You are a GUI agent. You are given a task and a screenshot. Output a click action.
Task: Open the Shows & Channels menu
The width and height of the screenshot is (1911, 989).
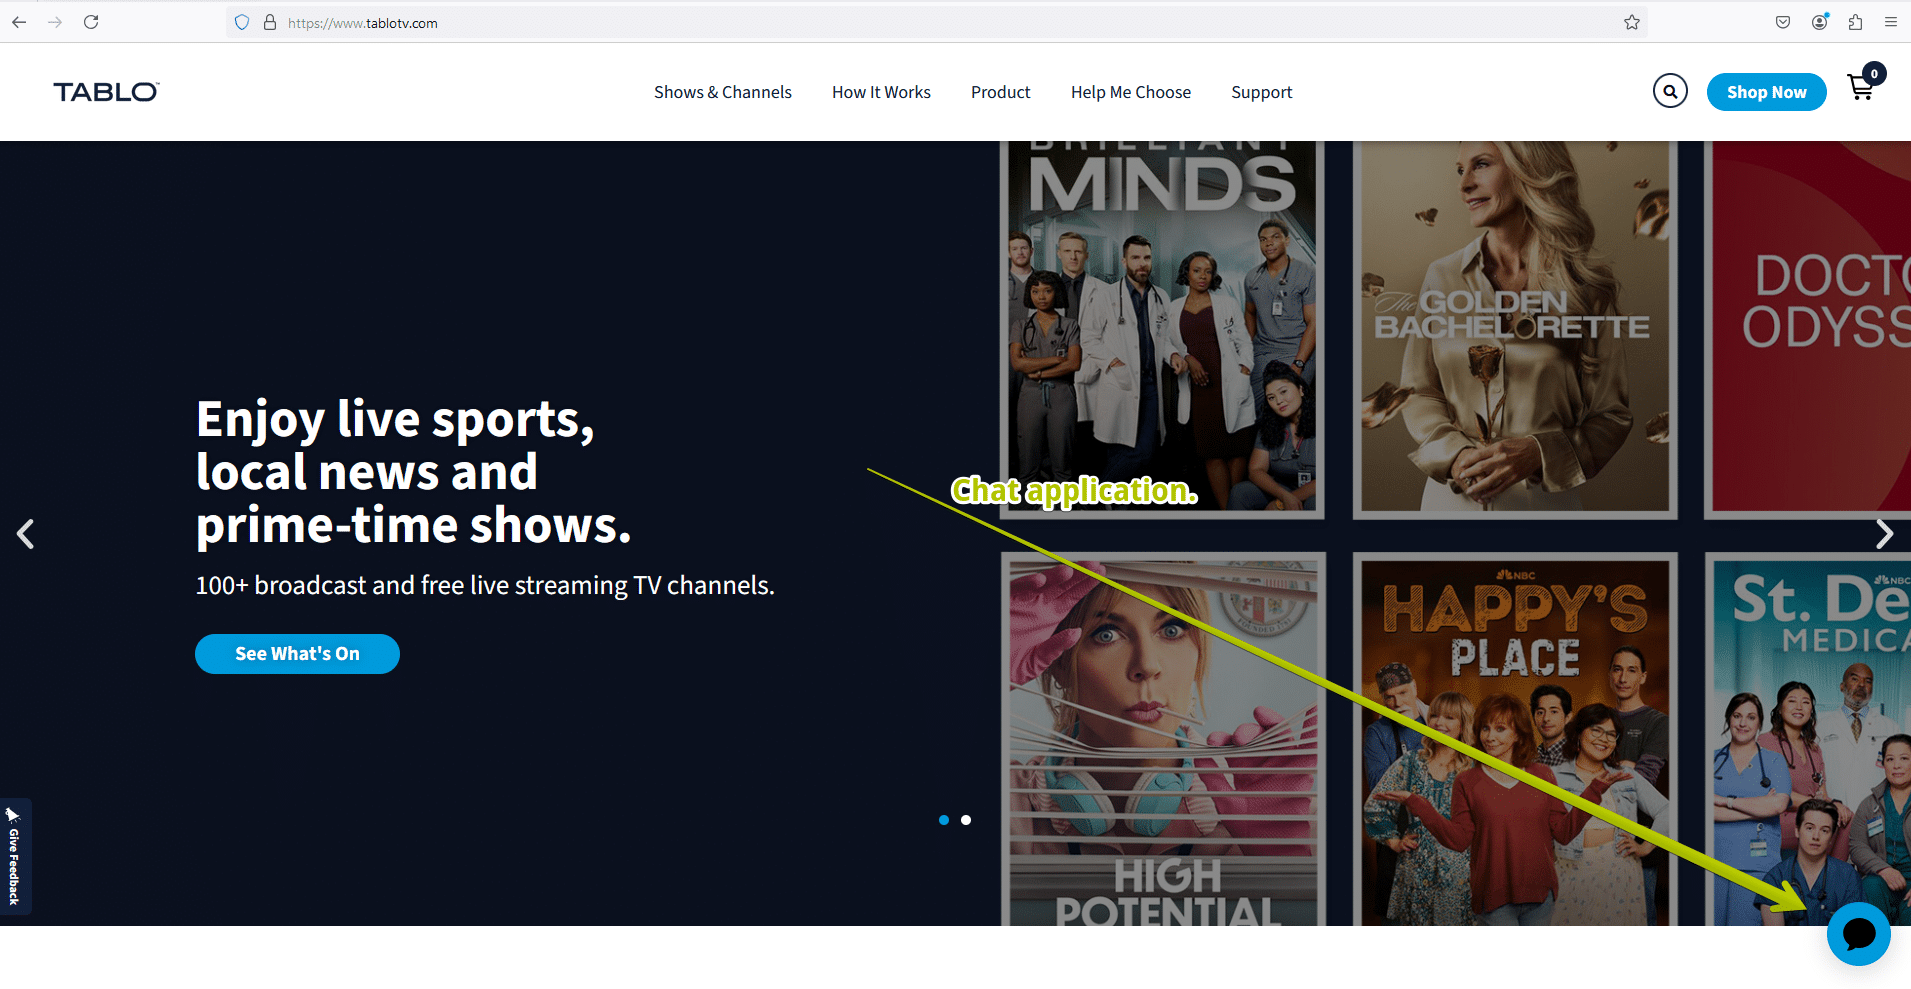[722, 91]
